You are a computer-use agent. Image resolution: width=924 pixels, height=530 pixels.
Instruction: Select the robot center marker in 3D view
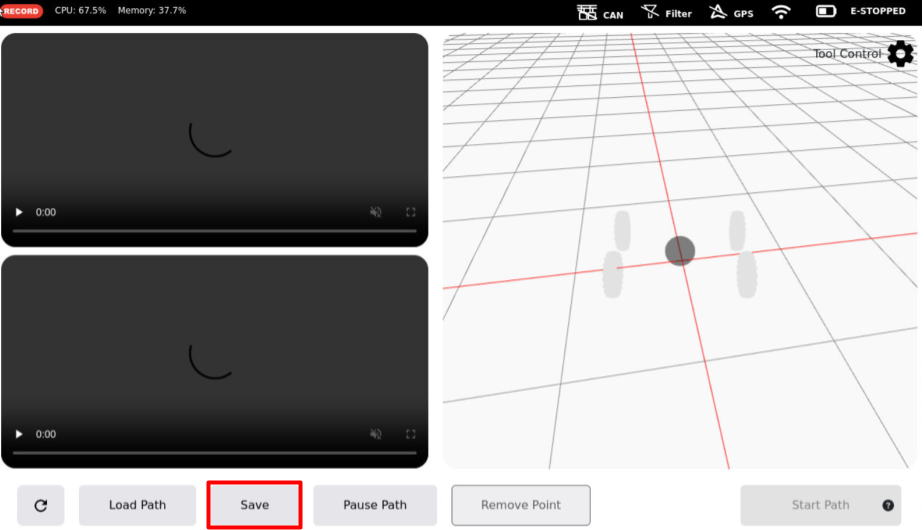click(x=680, y=251)
